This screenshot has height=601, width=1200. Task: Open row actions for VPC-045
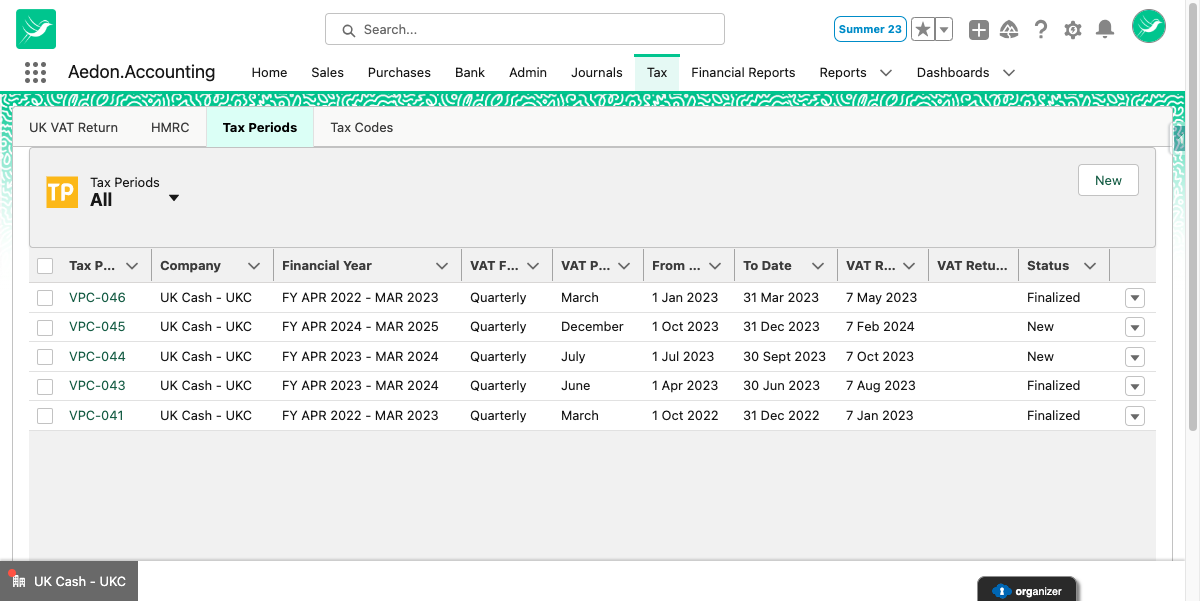coord(1134,327)
